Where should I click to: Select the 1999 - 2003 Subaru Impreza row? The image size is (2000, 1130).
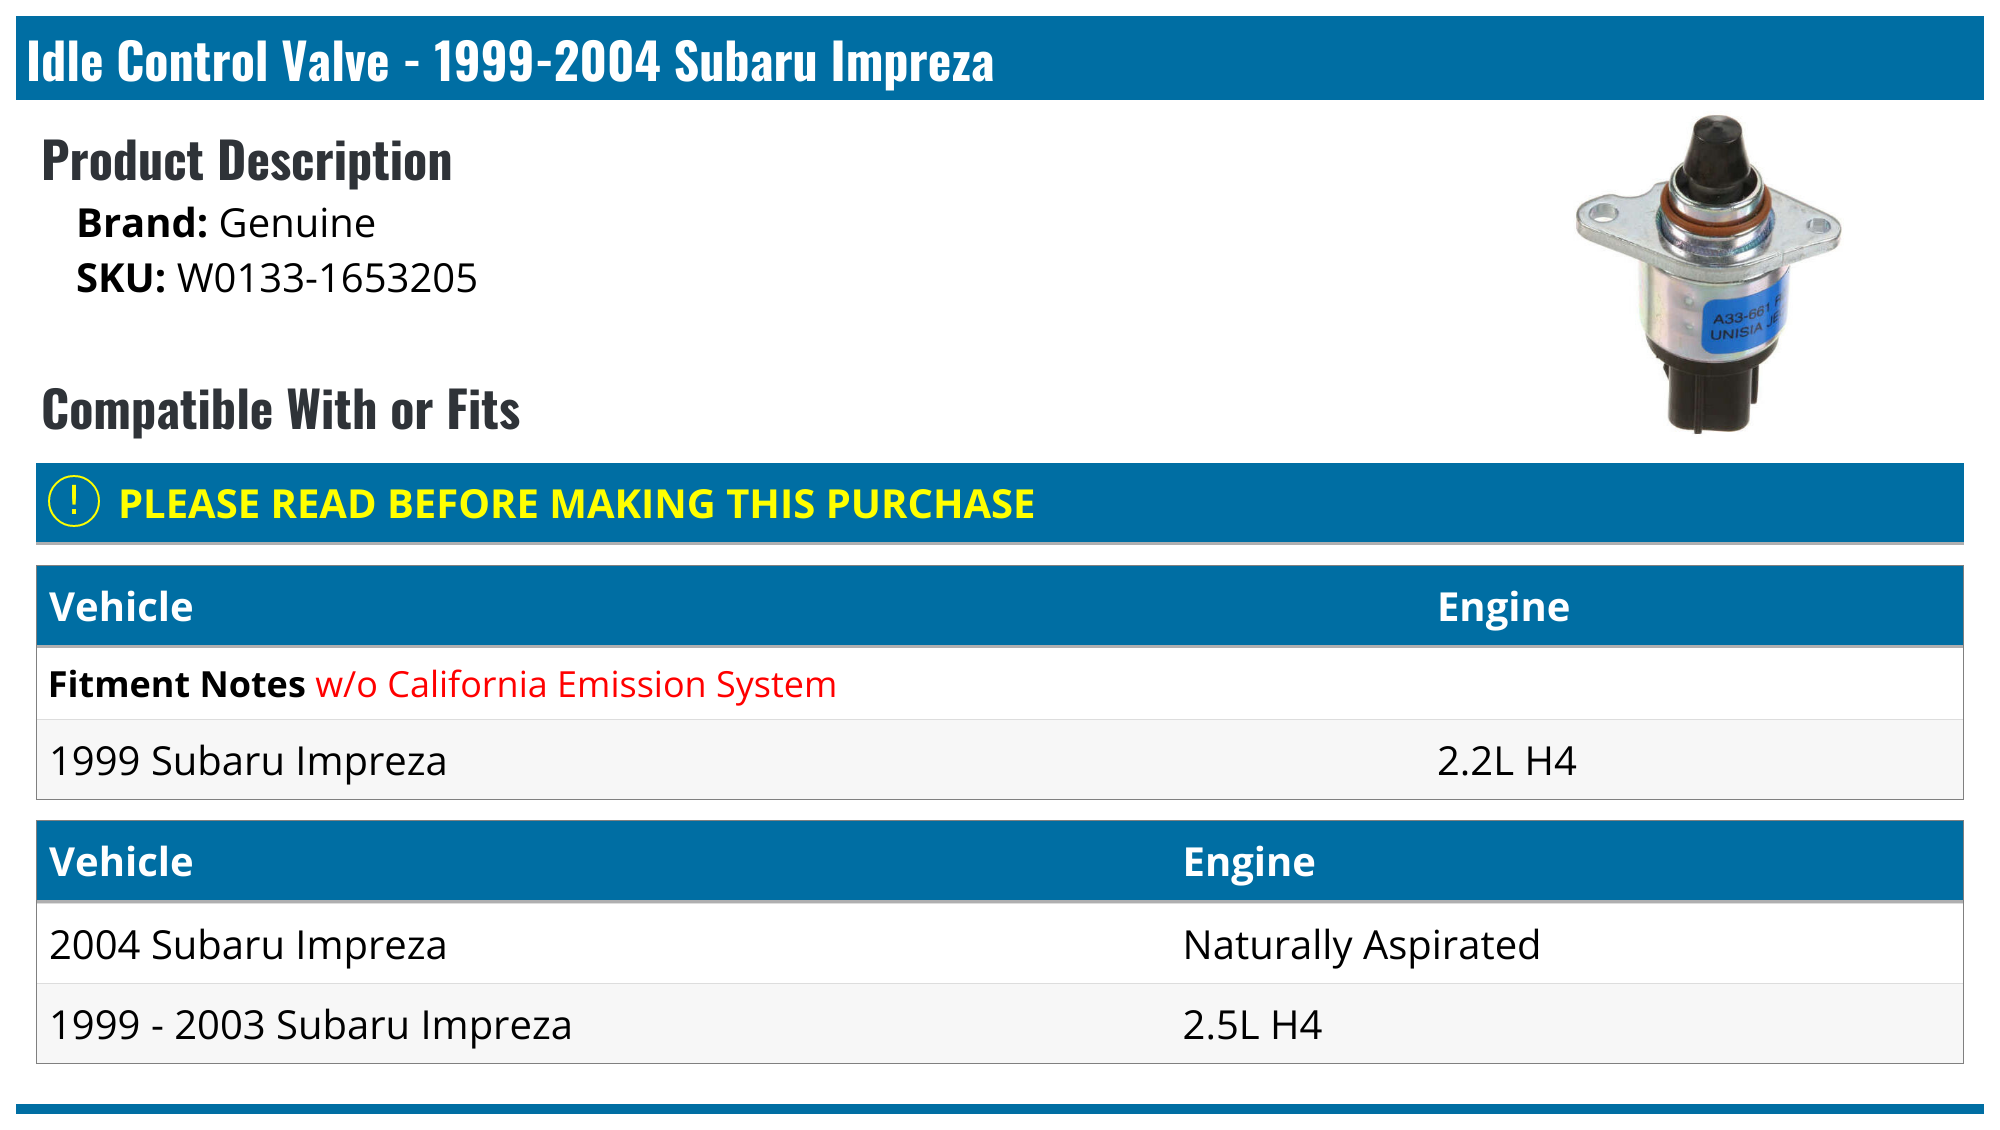click(x=311, y=1025)
